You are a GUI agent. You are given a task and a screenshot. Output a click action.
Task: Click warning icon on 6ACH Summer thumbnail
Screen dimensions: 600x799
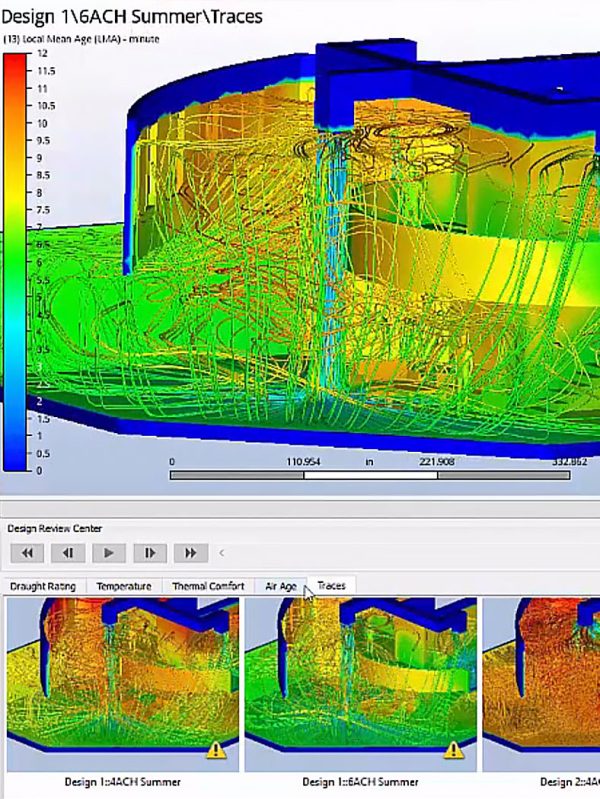coord(455,749)
